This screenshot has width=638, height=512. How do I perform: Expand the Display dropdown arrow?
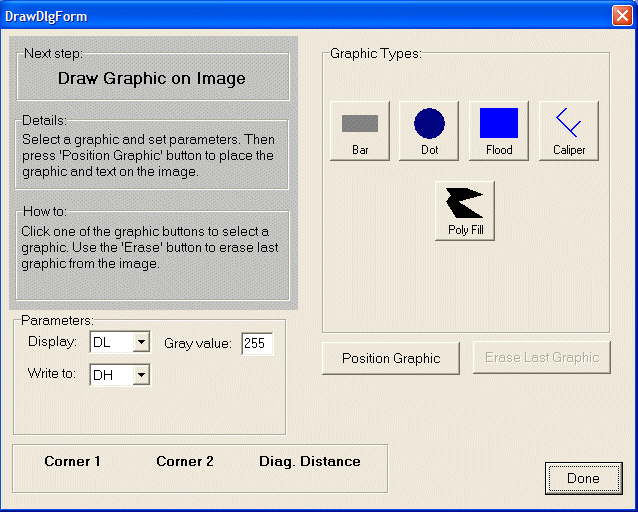141,343
